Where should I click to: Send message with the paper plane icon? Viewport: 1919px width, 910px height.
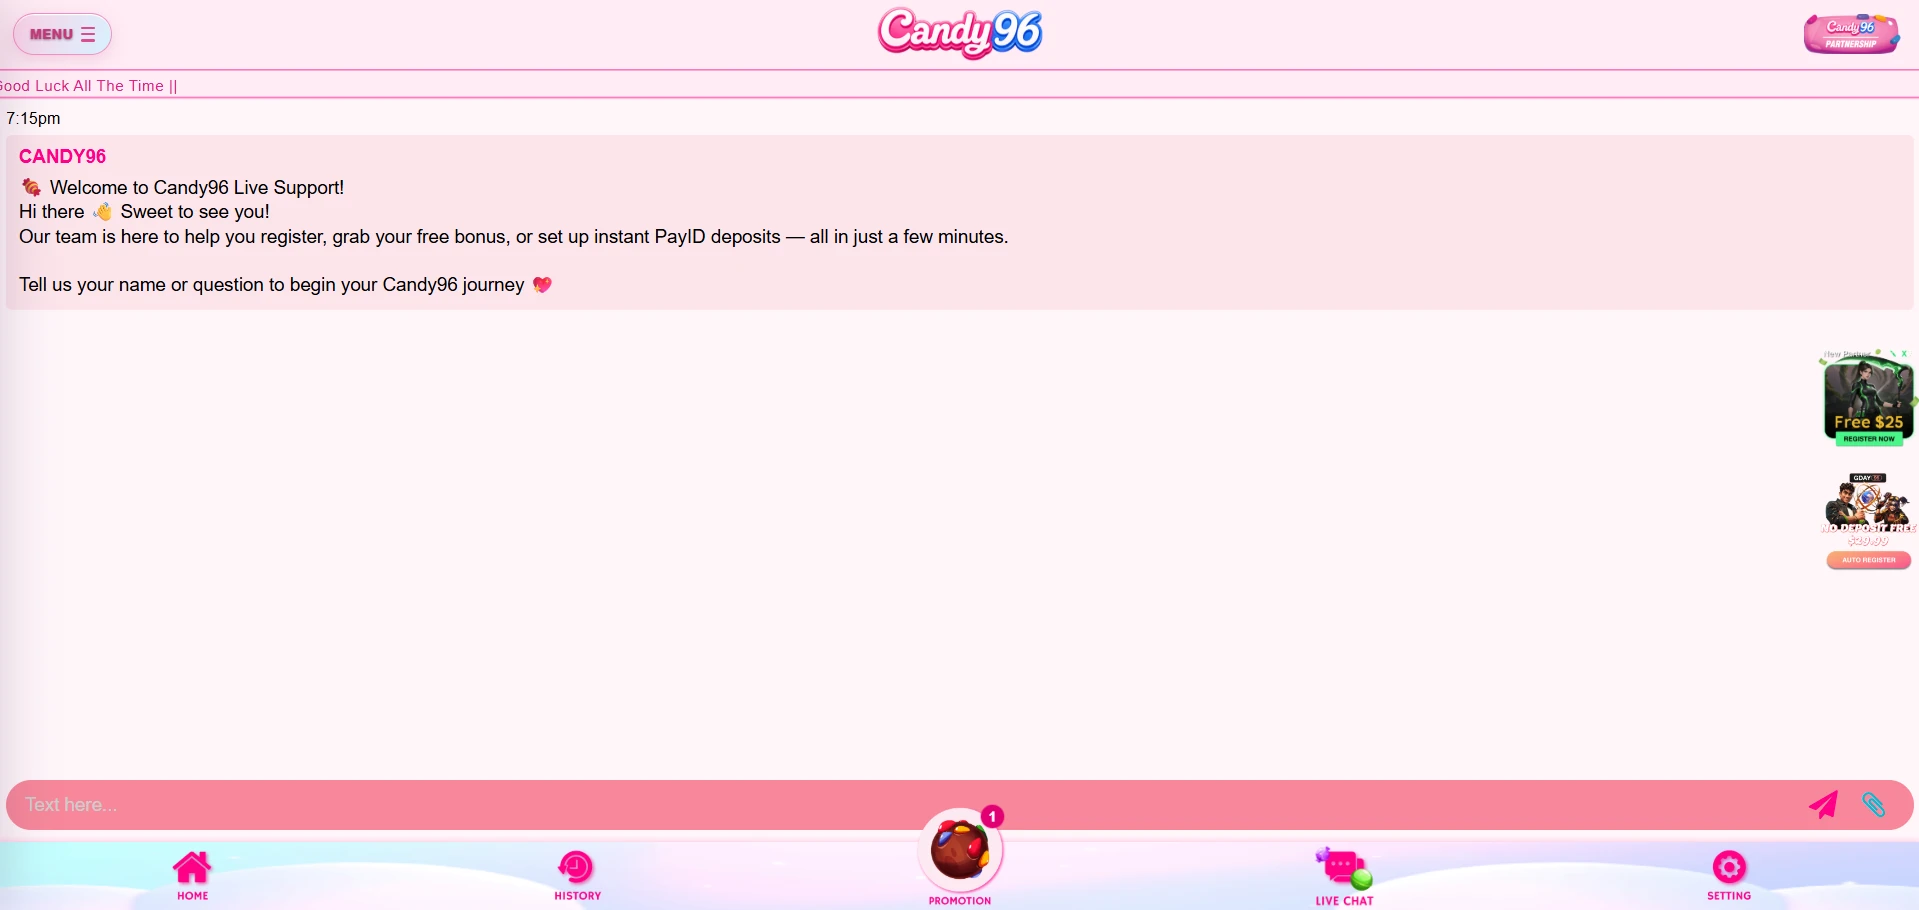pos(1823,805)
